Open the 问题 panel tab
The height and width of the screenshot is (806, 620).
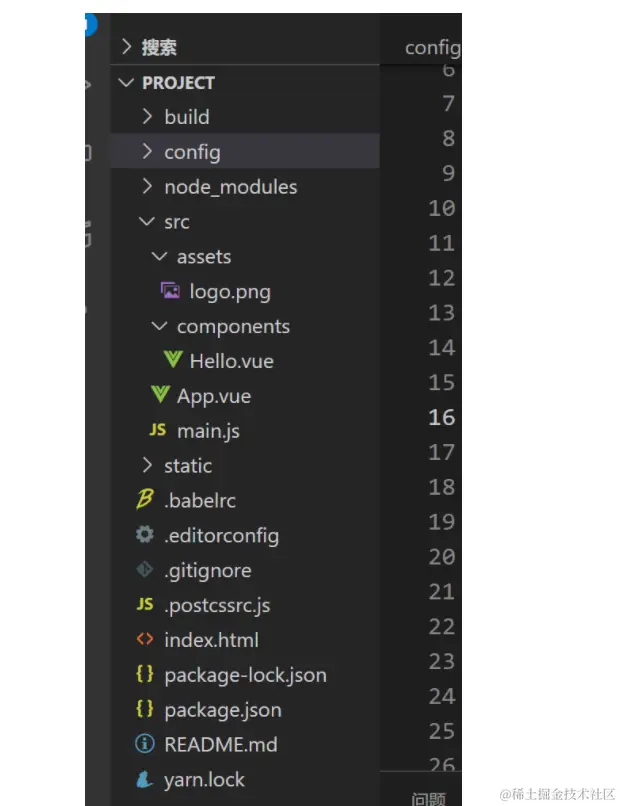point(429,798)
